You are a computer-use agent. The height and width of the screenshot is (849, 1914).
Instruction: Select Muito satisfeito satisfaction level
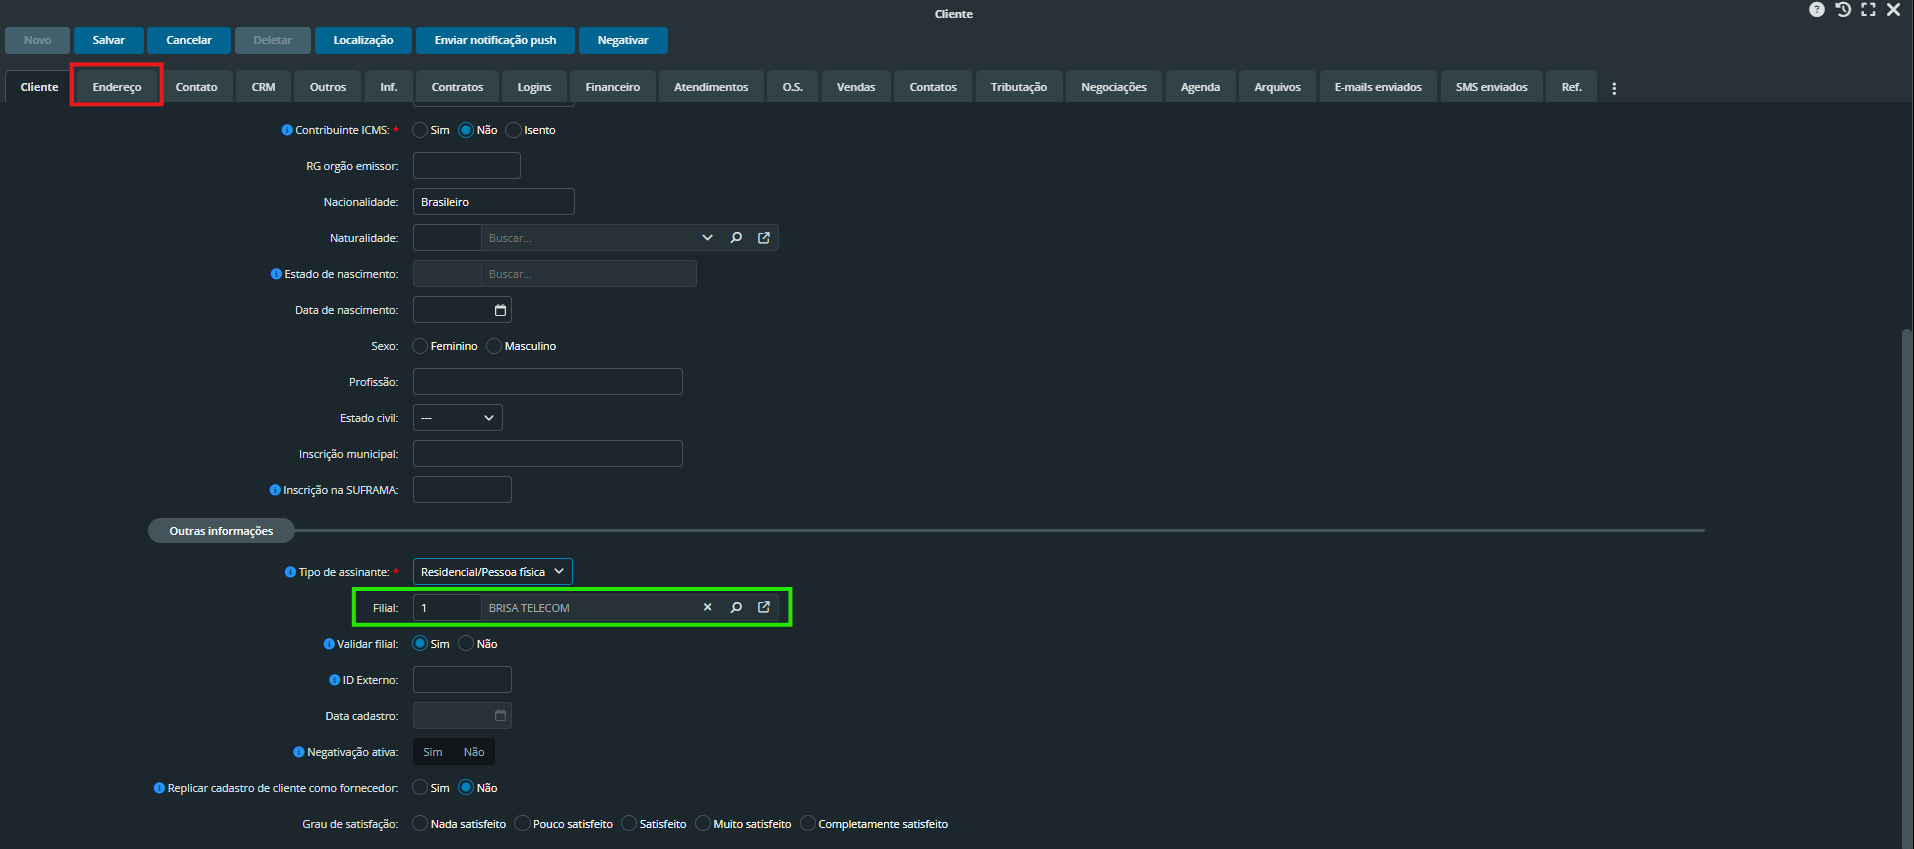[703, 824]
